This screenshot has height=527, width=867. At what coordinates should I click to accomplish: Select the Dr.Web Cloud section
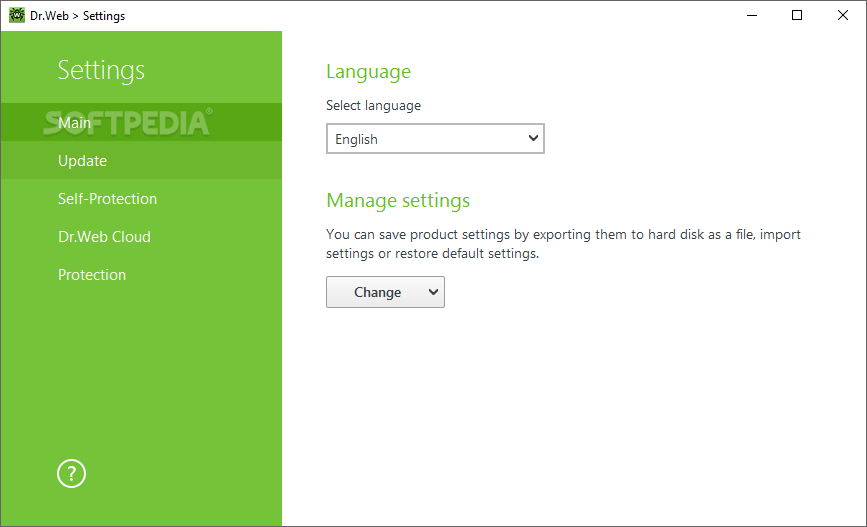pos(141,237)
